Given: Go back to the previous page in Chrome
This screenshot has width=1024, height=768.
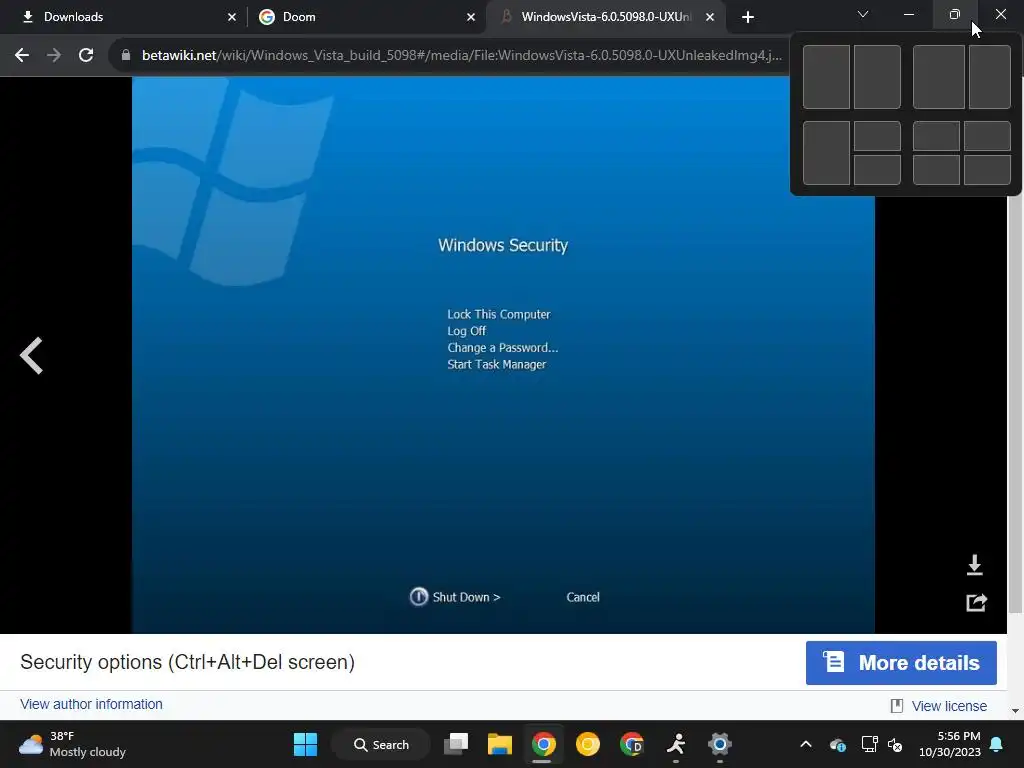Looking at the screenshot, I should [x=22, y=56].
